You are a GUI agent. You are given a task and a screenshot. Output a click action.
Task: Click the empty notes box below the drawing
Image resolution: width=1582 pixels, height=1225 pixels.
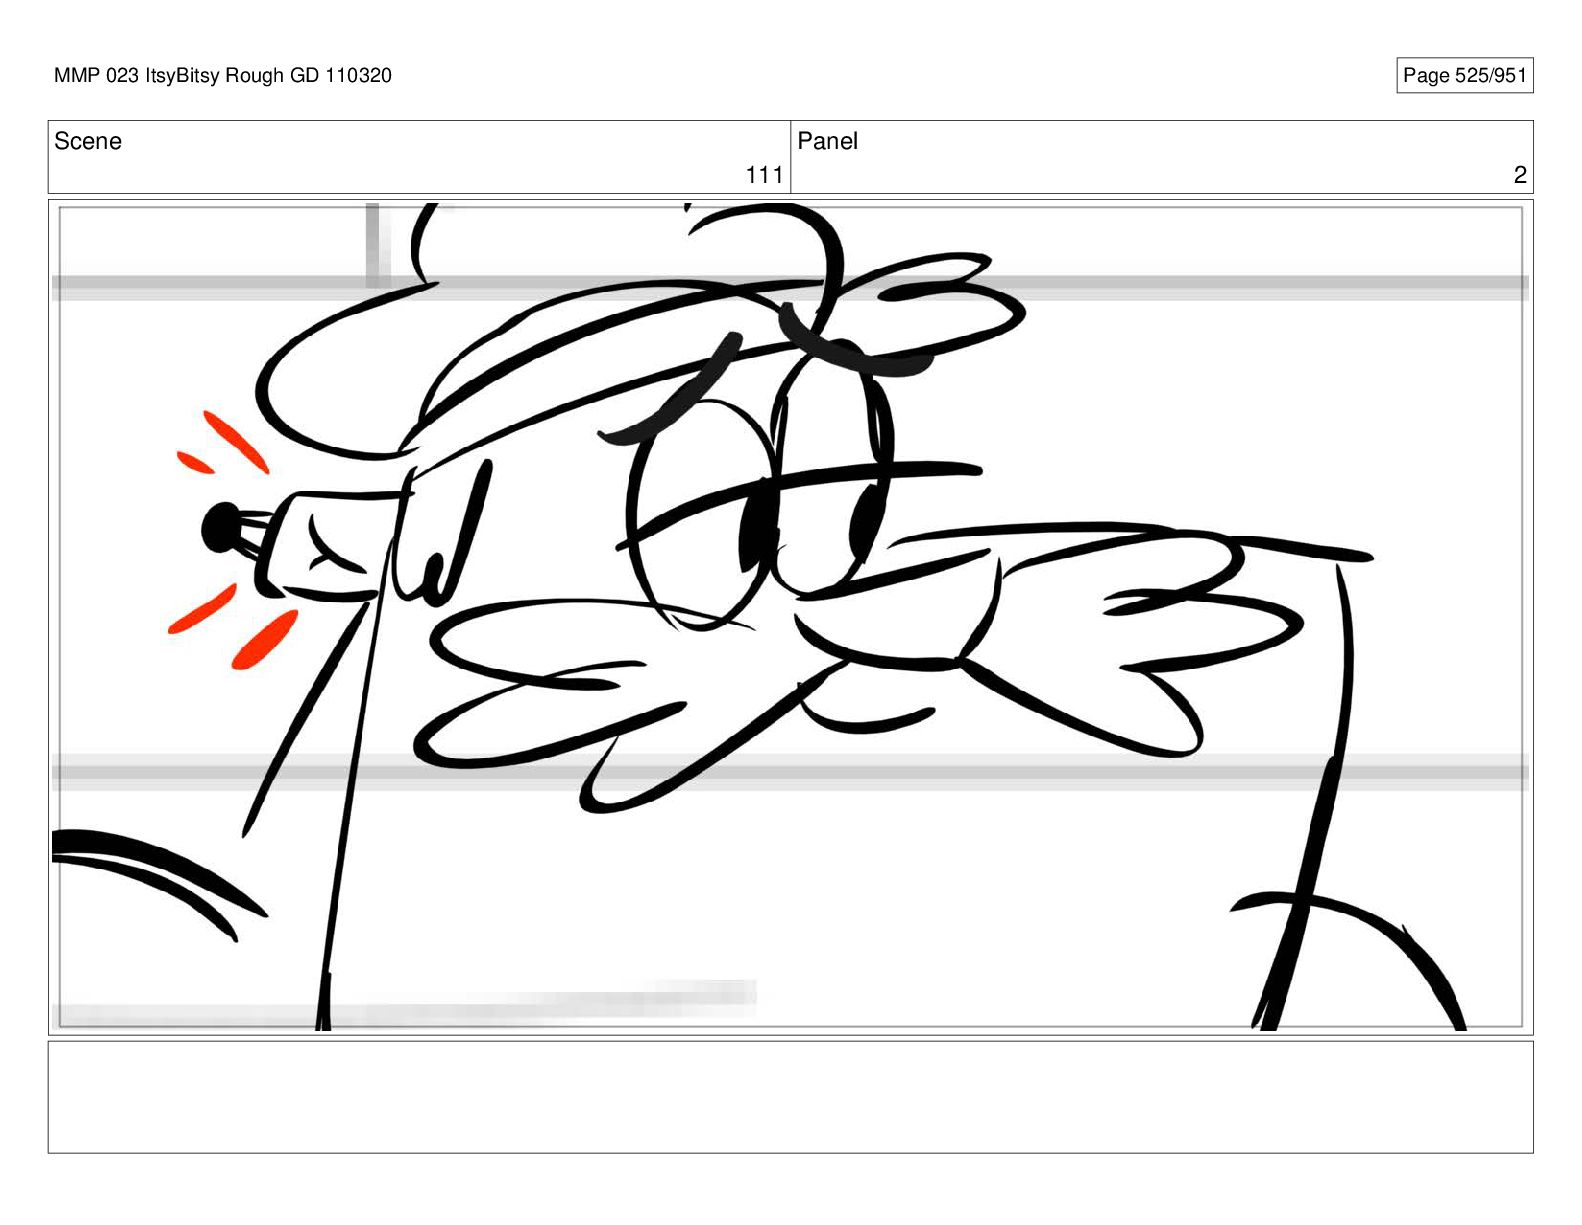pos(790,1097)
